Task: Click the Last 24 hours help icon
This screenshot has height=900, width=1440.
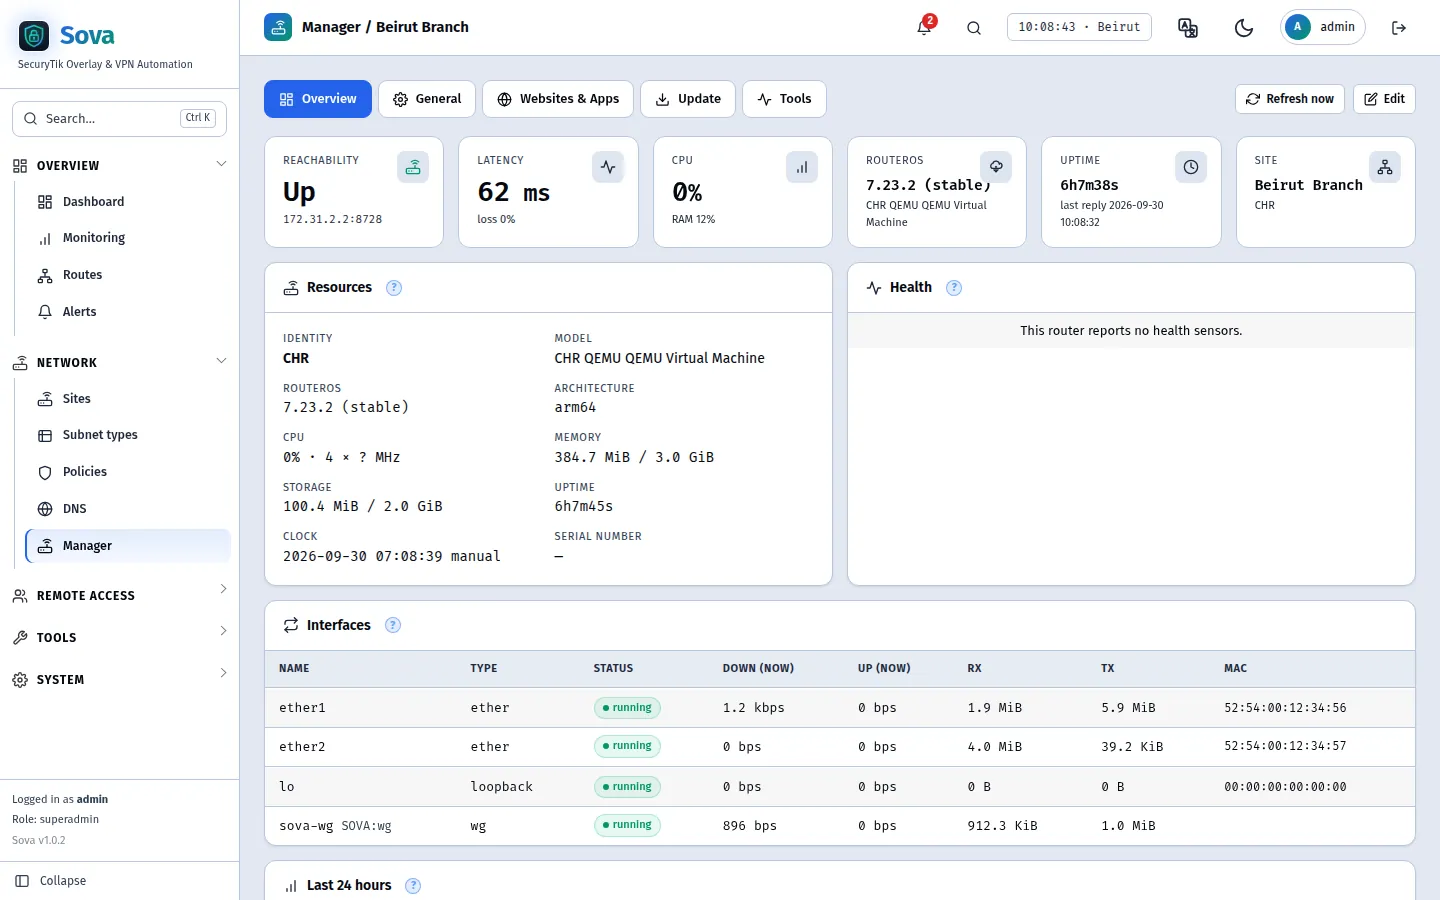Action: (x=413, y=886)
